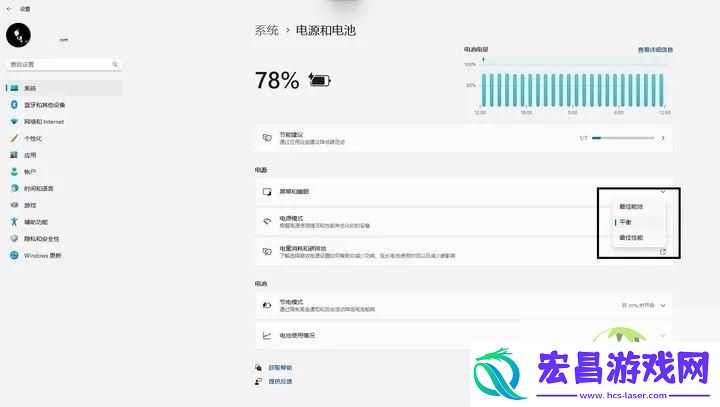Click the 78% battery percentage
Viewport: 720px width, 407px height.
tap(277, 80)
